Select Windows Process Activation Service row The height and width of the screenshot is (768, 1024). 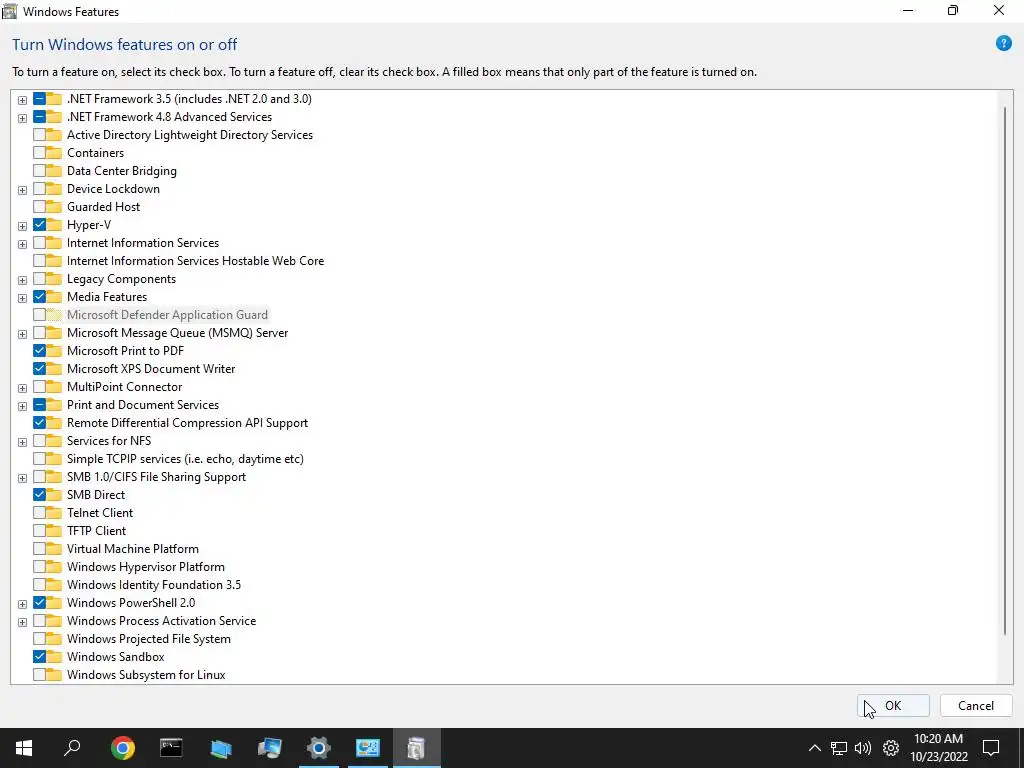tap(161, 621)
